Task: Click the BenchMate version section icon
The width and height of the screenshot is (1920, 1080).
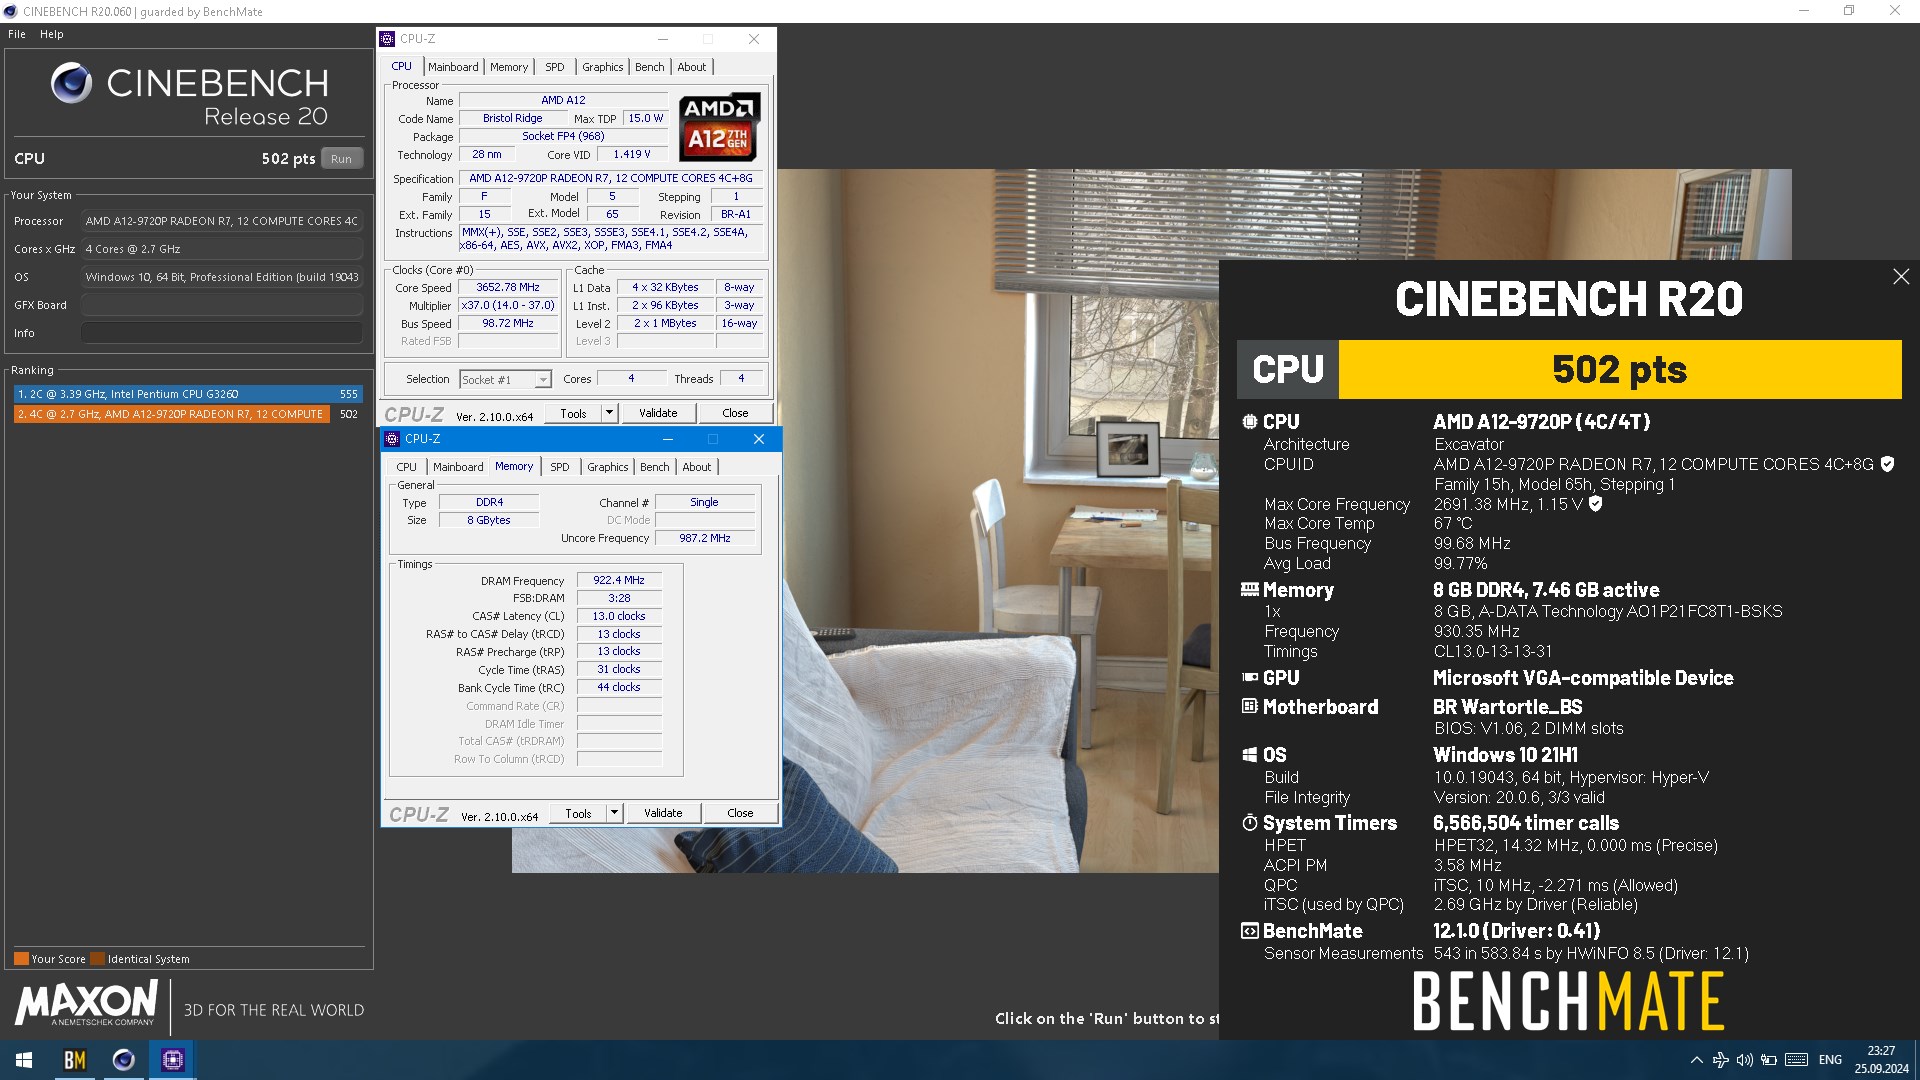Action: pyautogui.click(x=1250, y=931)
